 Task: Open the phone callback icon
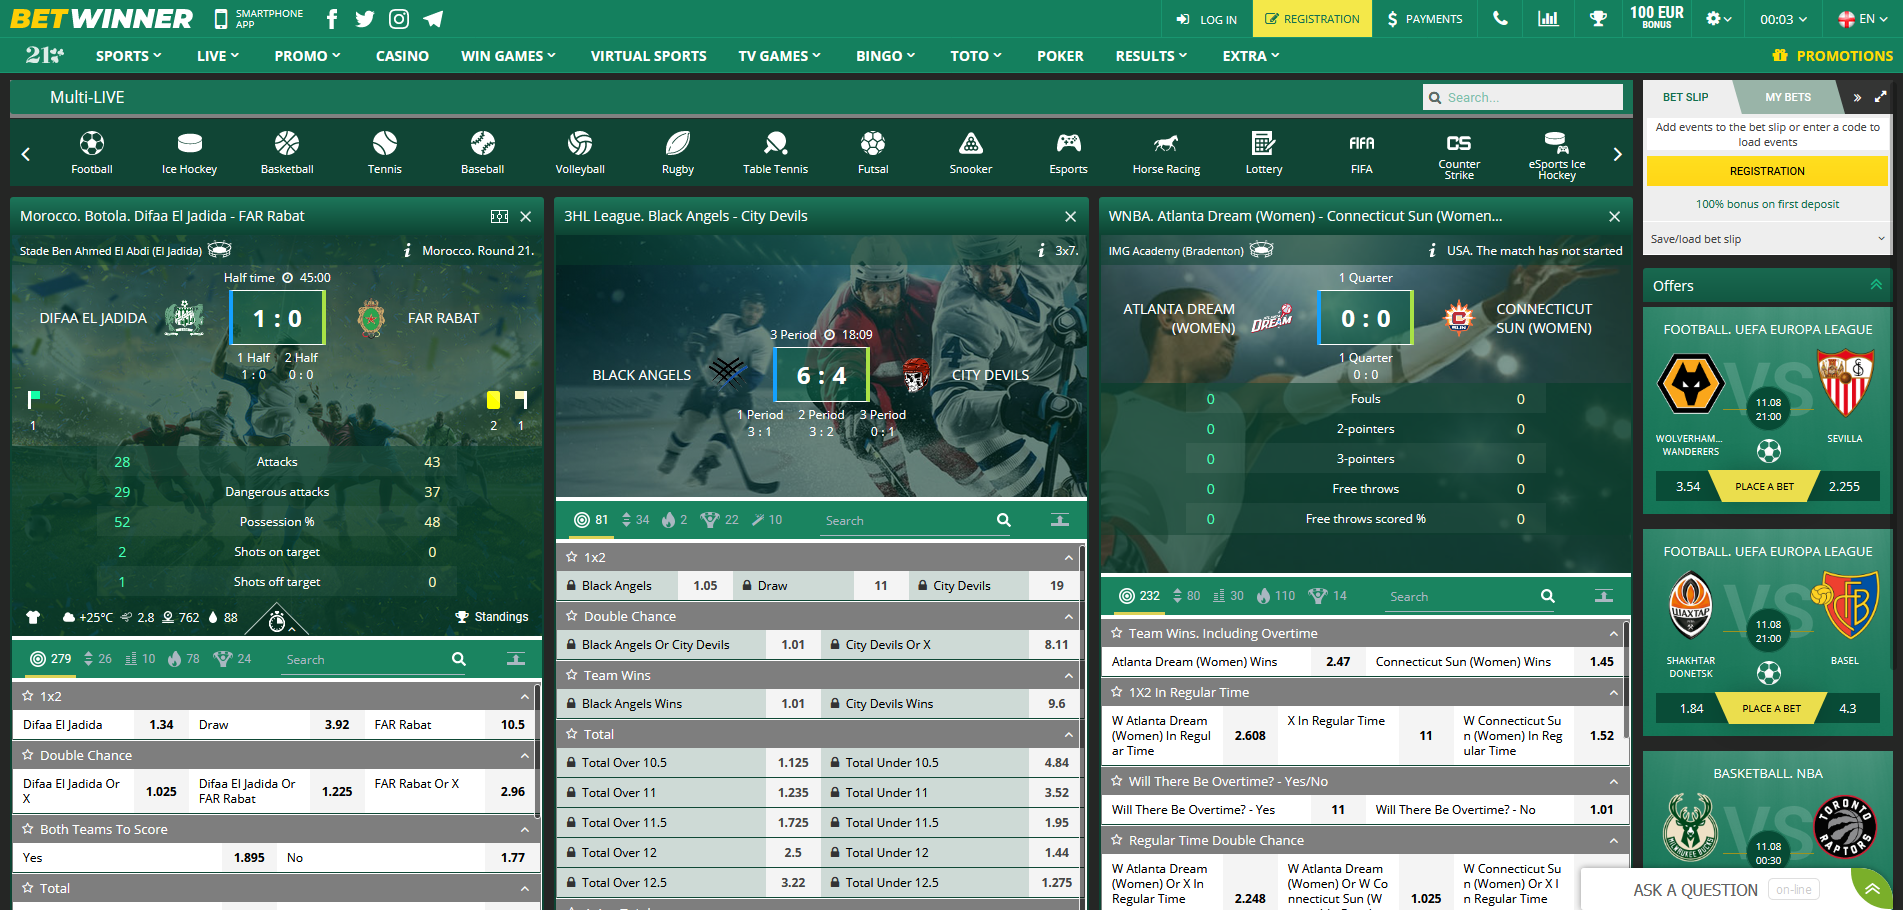1500,19
